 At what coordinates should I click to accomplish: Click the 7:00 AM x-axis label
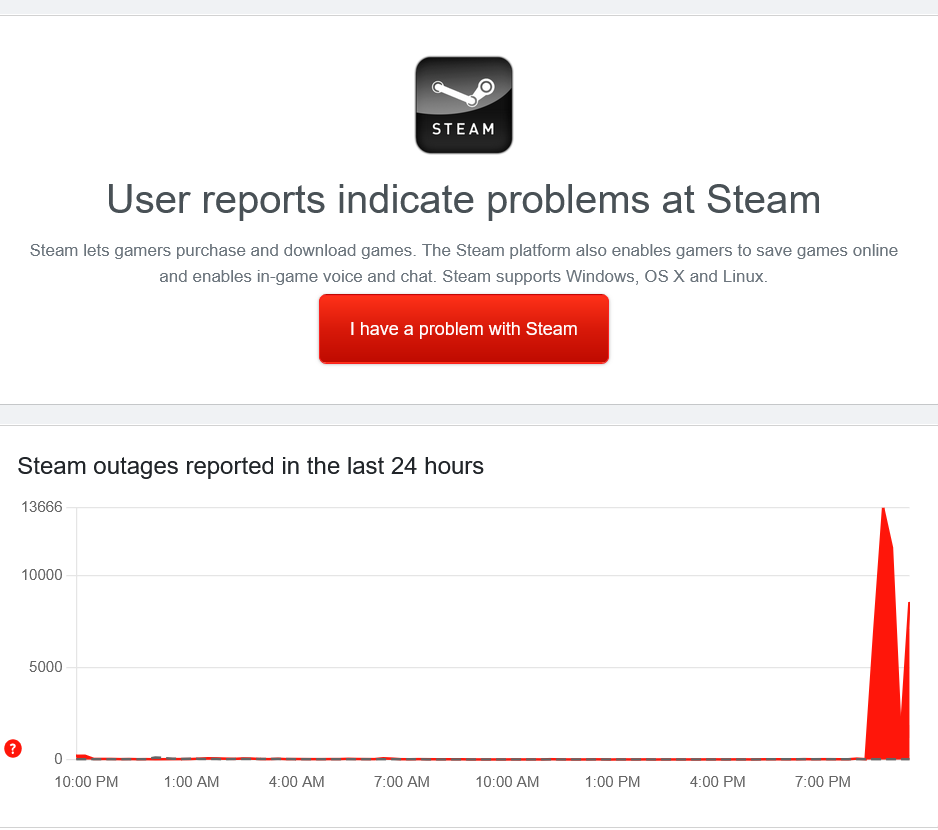402,782
